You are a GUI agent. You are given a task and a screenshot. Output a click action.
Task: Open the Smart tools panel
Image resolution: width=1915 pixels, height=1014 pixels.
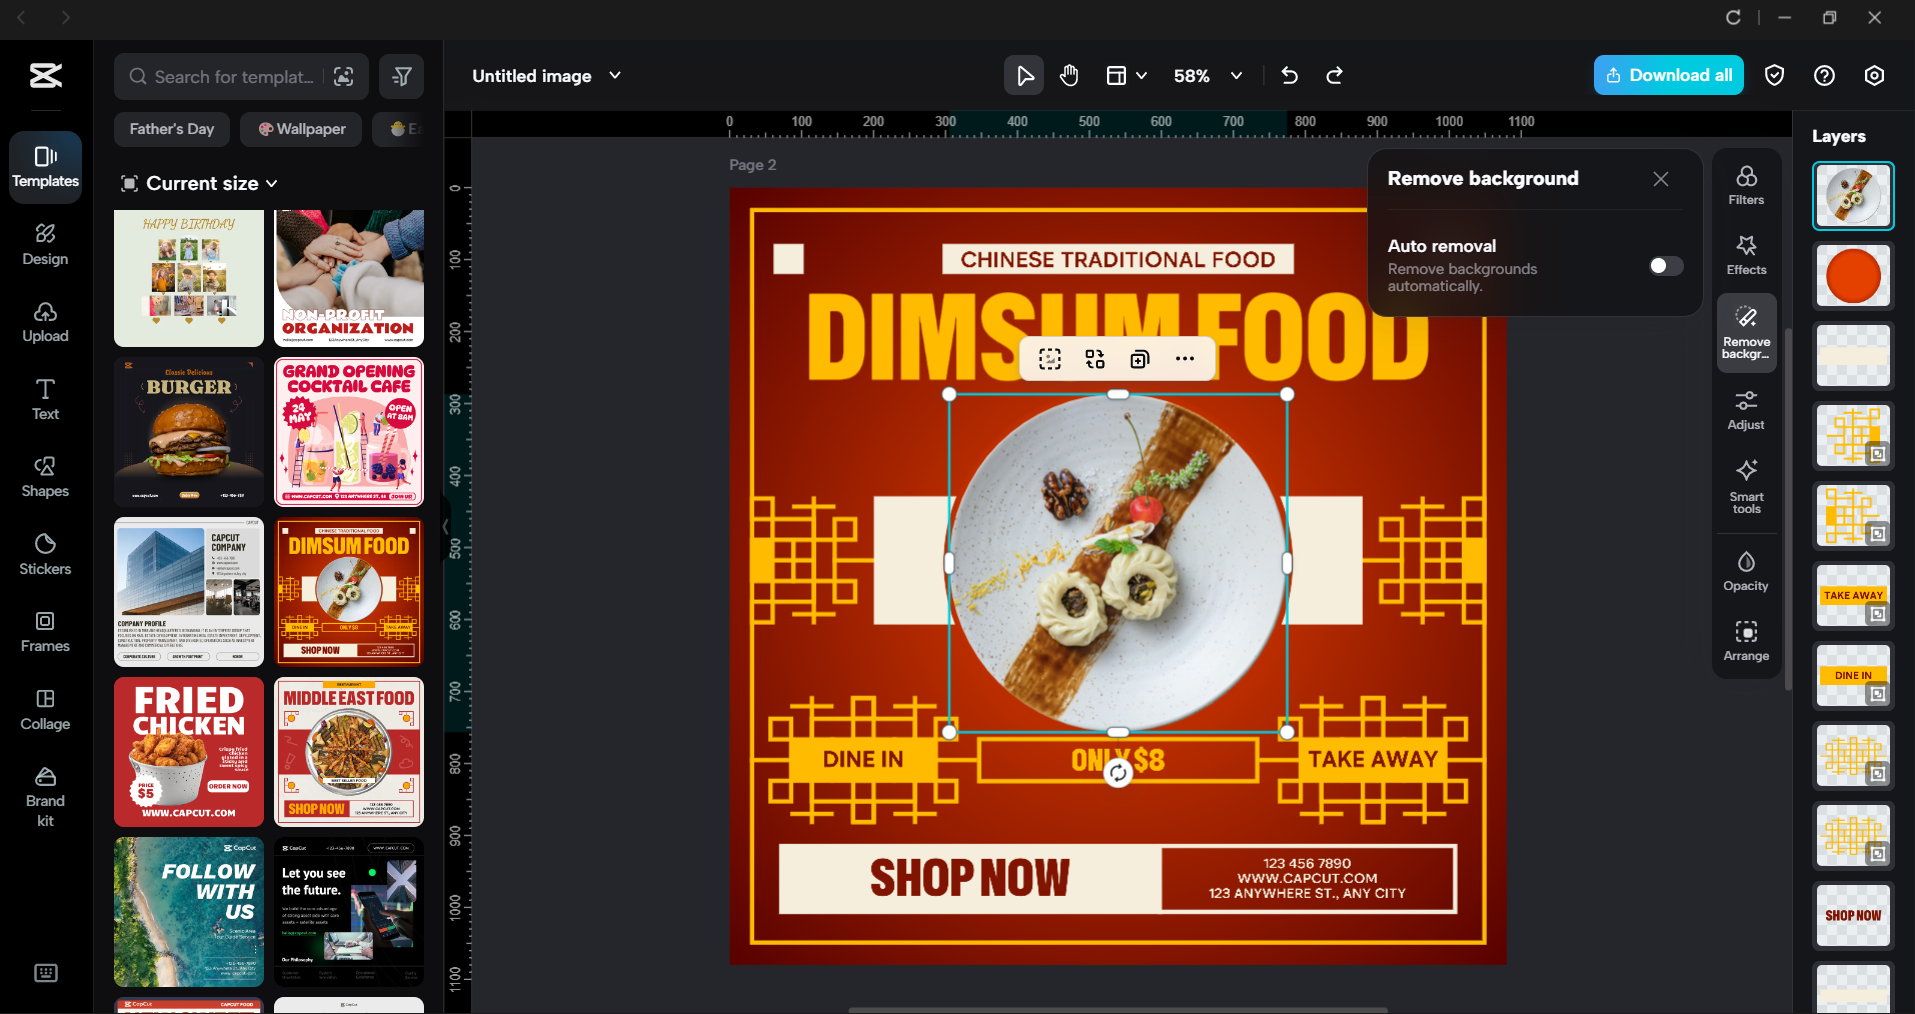pyautogui.click(x=1746, y=488)
